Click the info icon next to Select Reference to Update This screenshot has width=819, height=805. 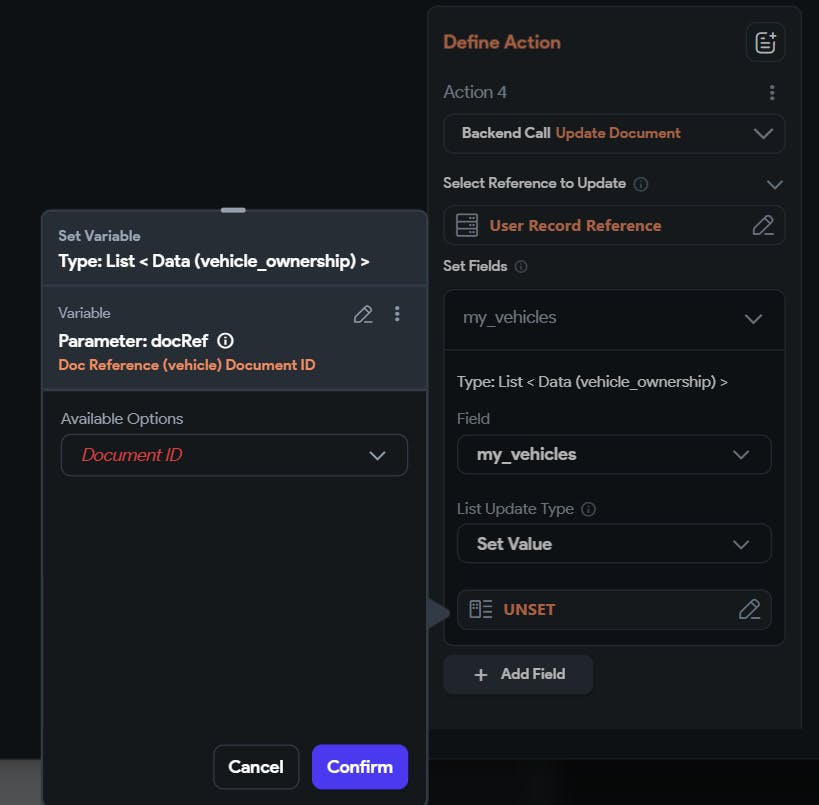tap(641, 184)
